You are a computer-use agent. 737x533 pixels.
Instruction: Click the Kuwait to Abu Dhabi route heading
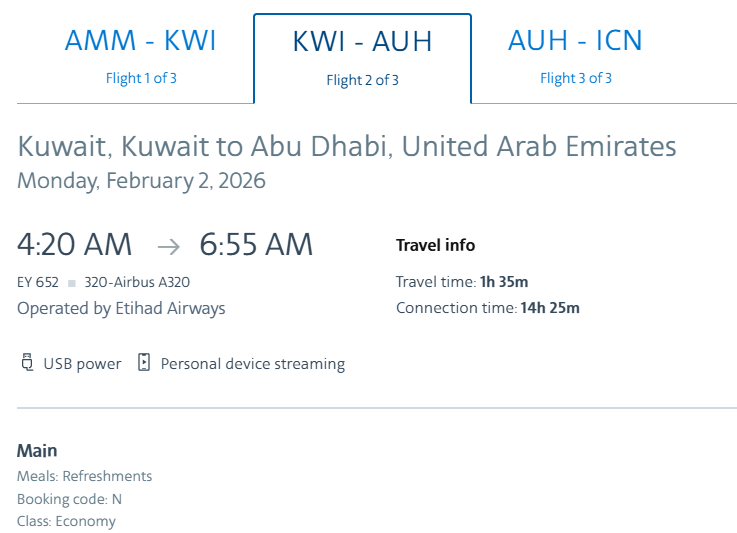coord(346,146)
